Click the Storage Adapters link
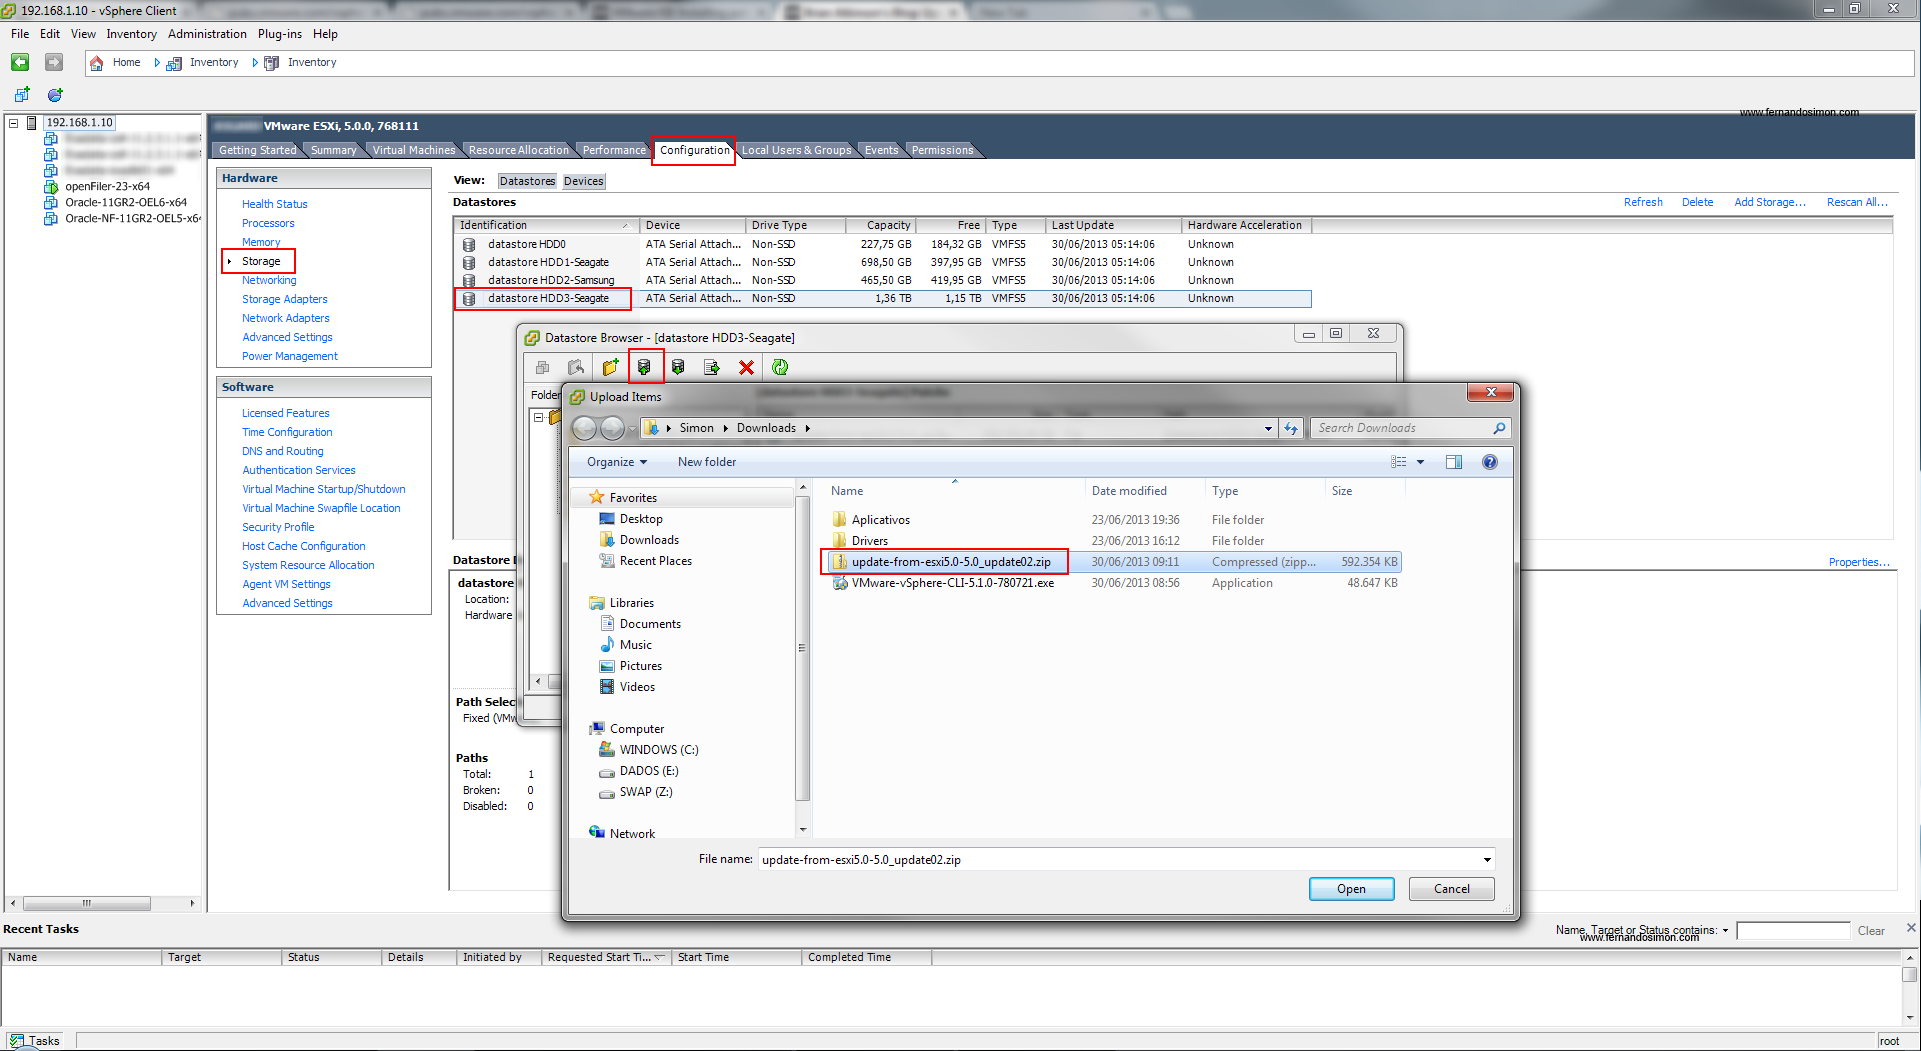 284,299
